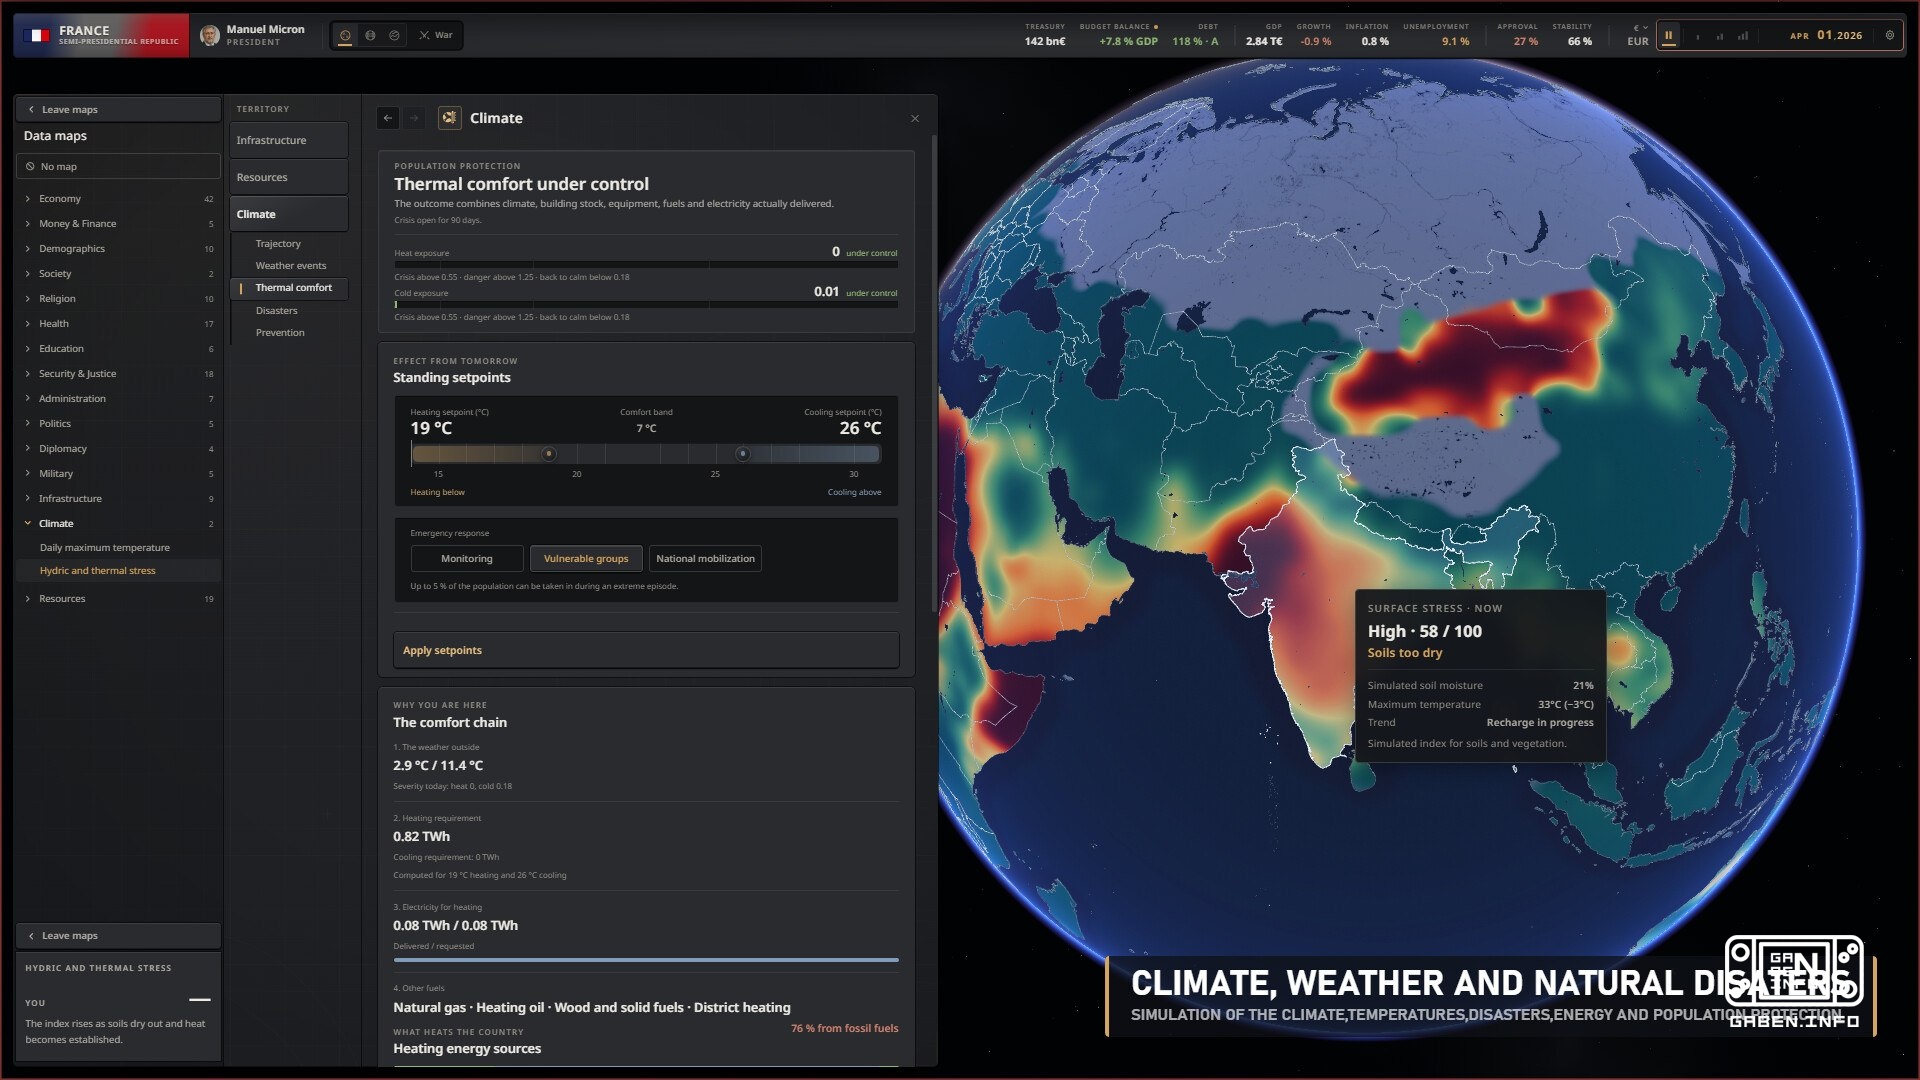Screen dimensions: 1920x1080
Task: Select Vulnerable groups emergency response
Action: (x=586, y=559)
